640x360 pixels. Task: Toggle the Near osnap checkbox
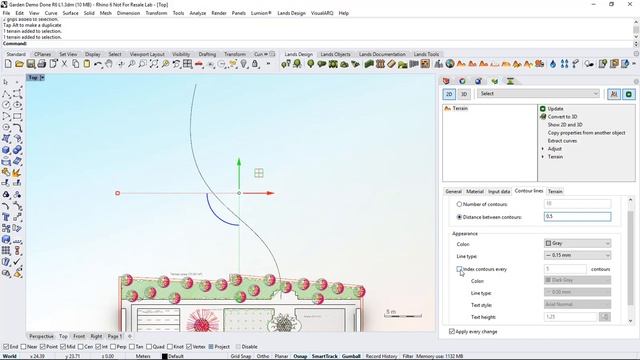pos(23,347)
